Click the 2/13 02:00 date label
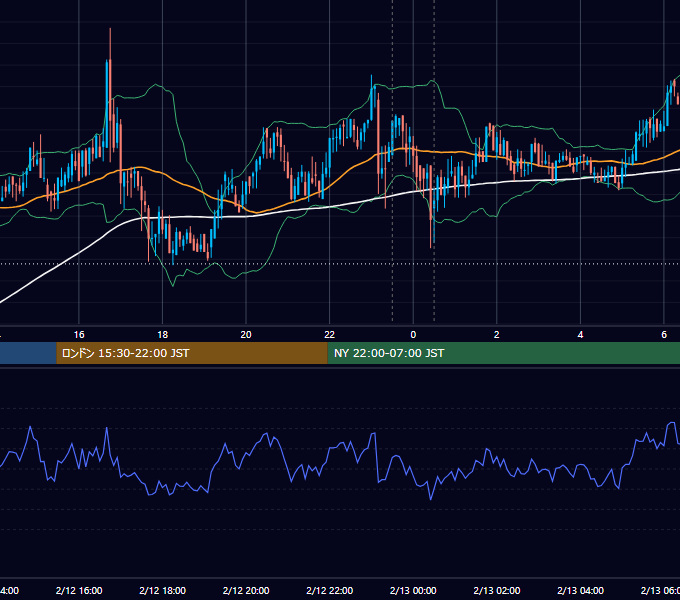Image resolution: width=680 pixels, height=600 pixels. (x=497, y=590)
